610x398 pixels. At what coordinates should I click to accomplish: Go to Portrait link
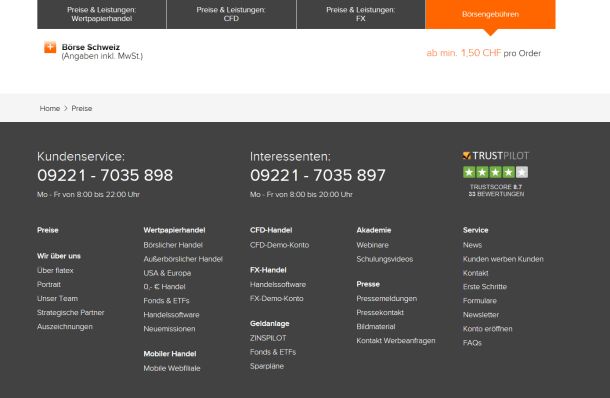(x=49, y=284)
